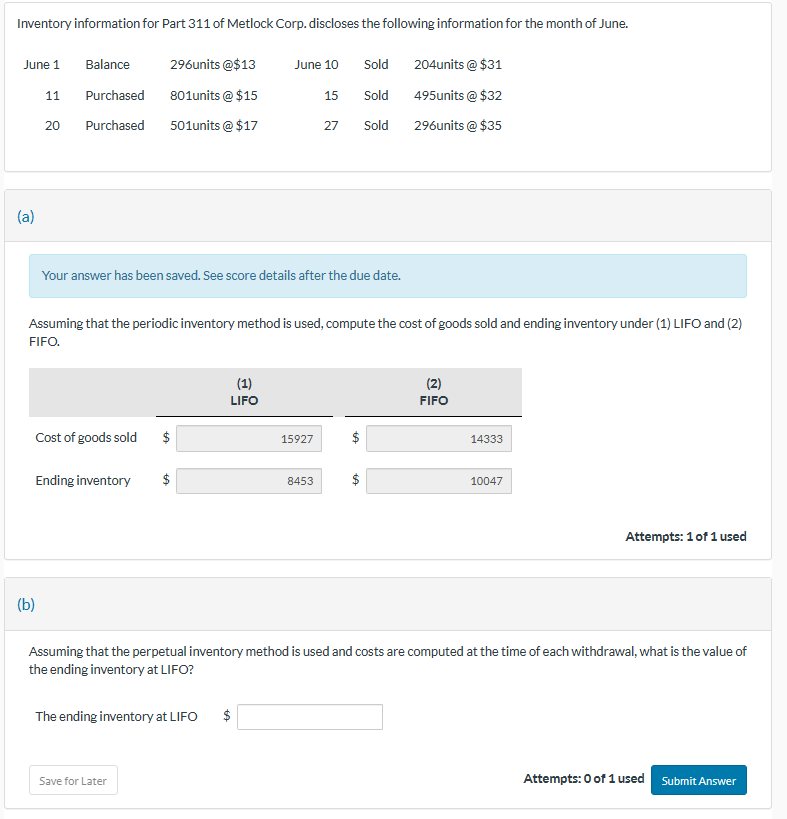
Task: Click the saved answer confirmation banner
Action: [388, 275]
